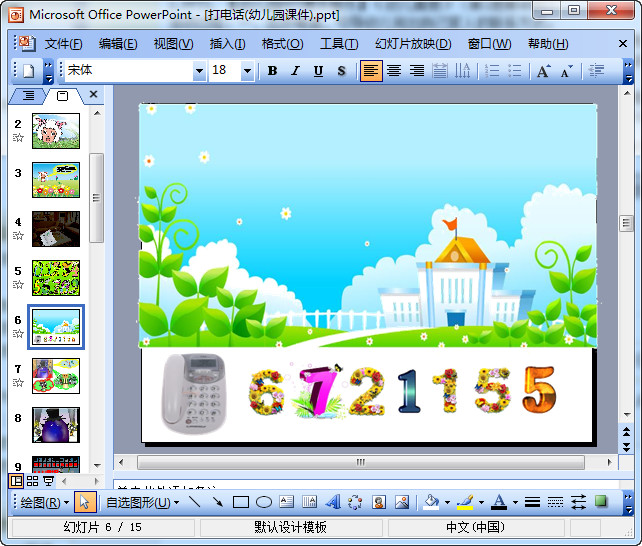Close the slides pane
The height and width of the screenshot is (546, 642).
click(x=93, y=95)
